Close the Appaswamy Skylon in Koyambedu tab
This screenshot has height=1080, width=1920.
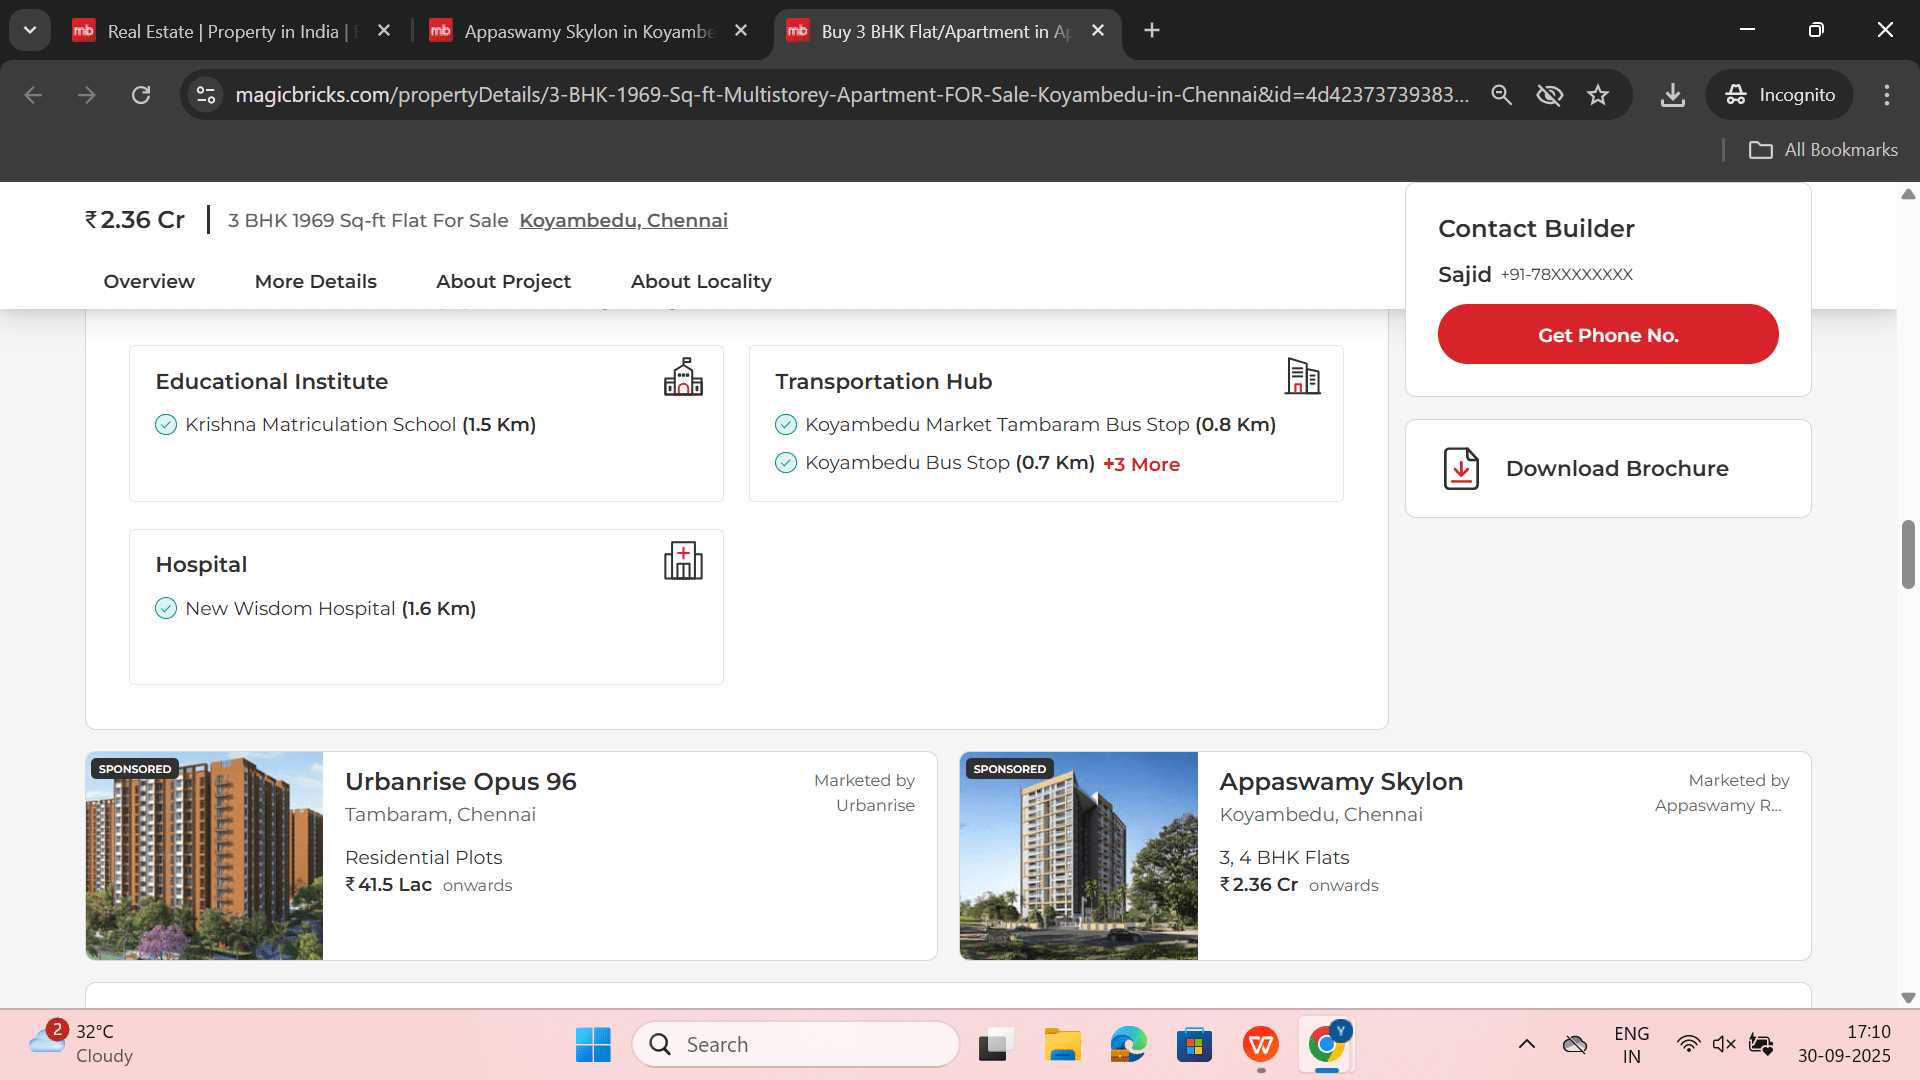click(741, 31)
